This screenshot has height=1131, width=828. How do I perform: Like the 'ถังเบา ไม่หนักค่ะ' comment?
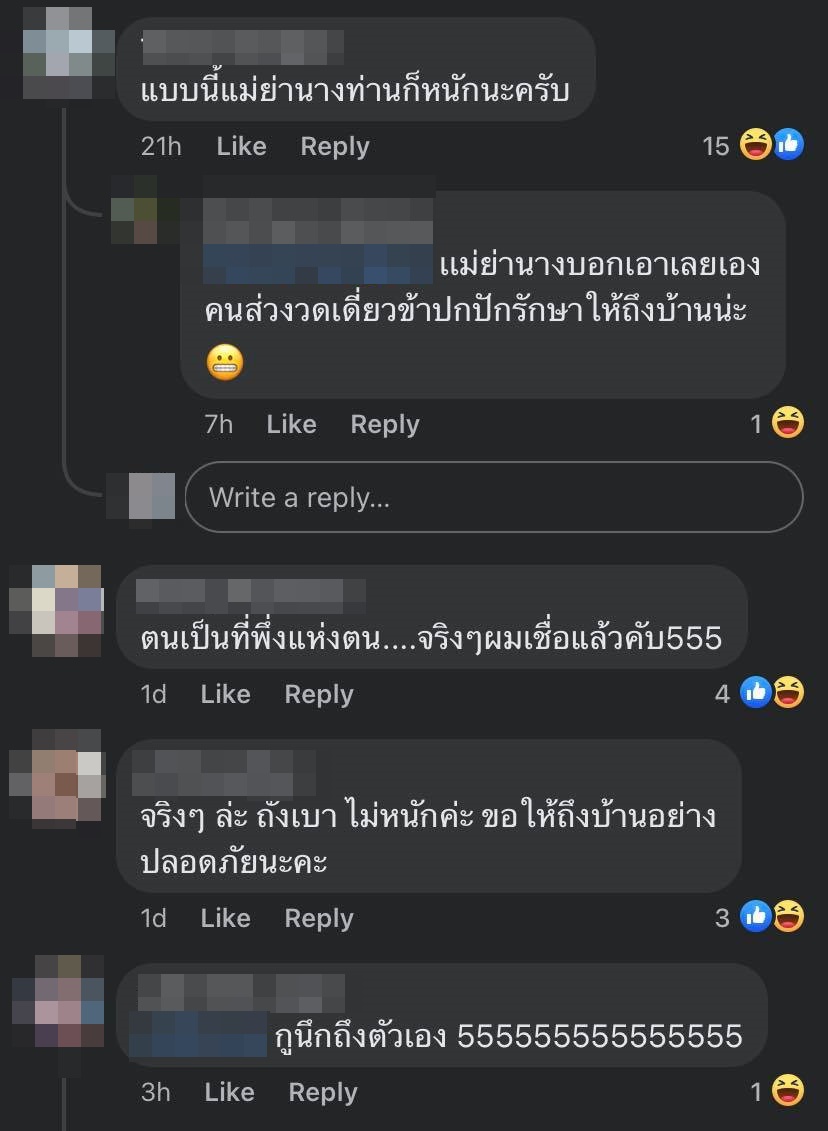point(226,918)
